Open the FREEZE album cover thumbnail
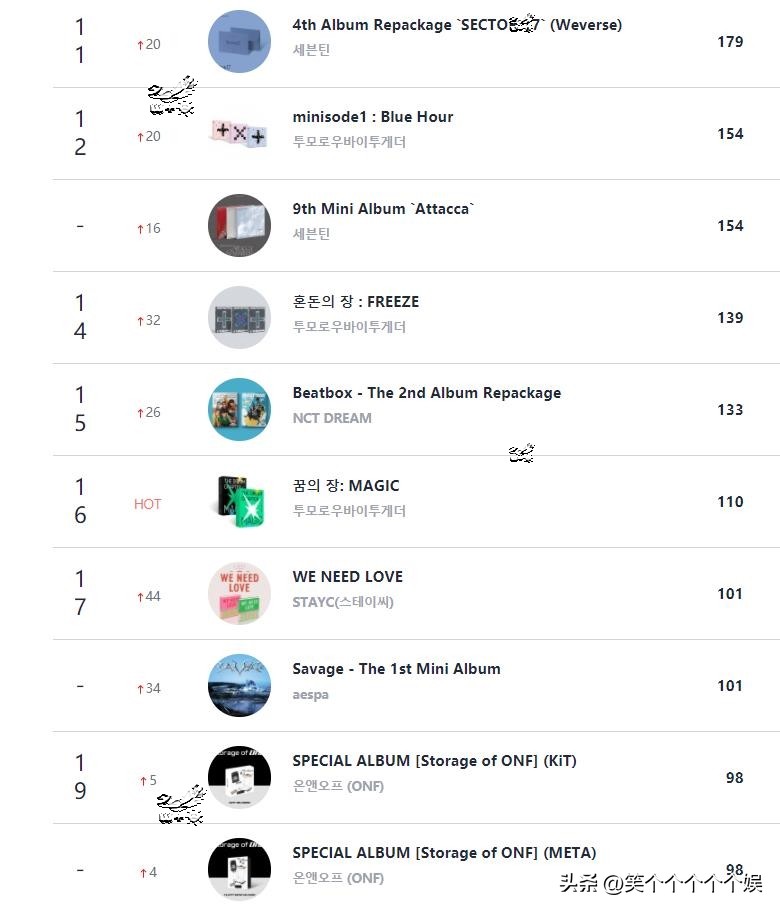 click(239, 318)
